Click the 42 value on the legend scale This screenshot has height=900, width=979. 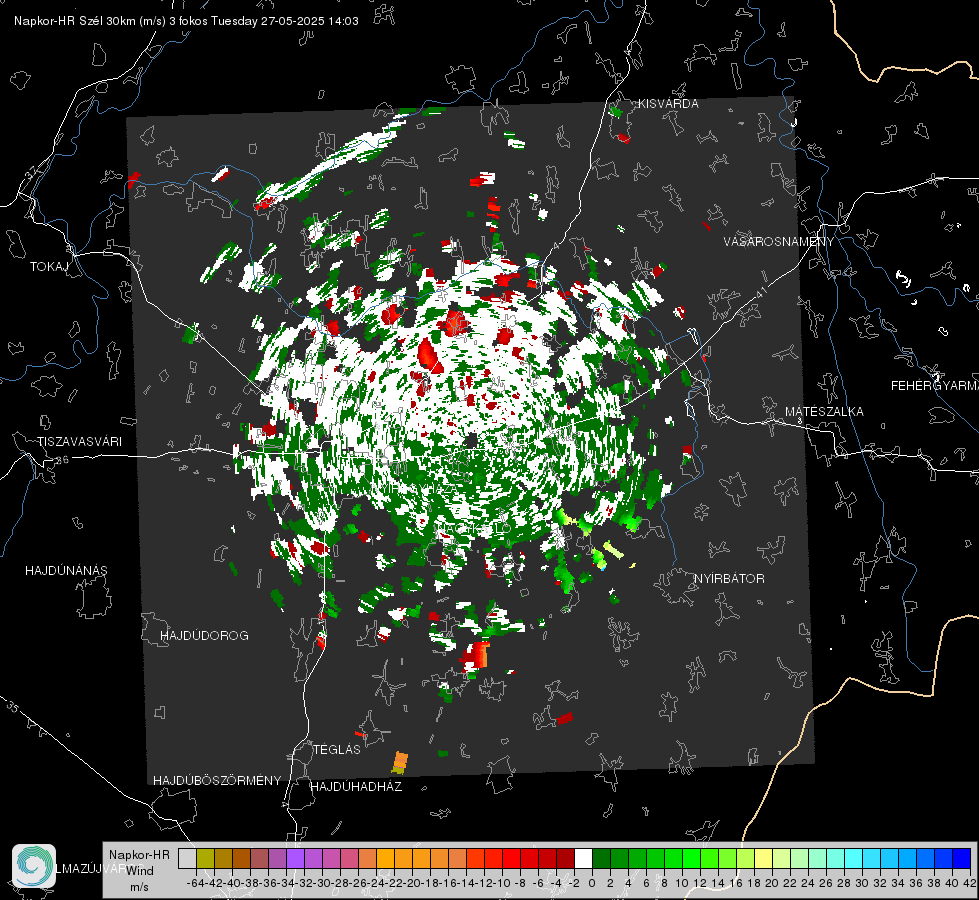pyautogui.click(x=970, y=883)
